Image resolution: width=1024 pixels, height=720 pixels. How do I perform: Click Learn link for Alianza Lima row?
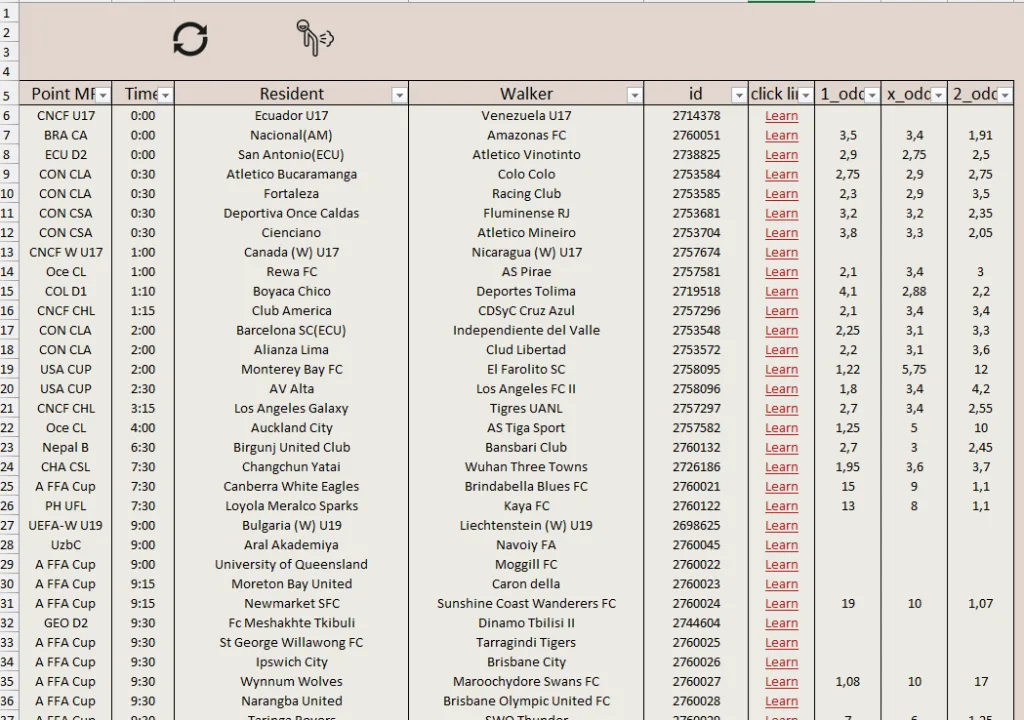[x=781, y=350]
